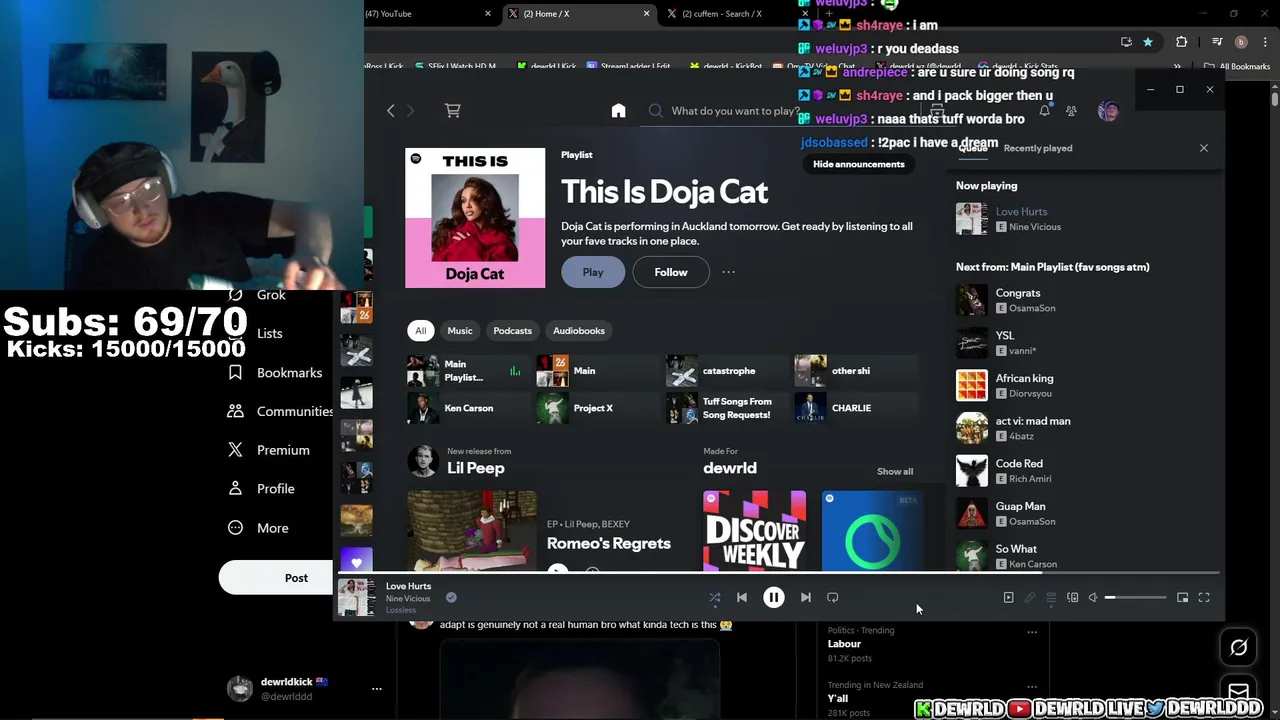
Task: Open the Romeo's Regrets EP title
Action: click(608, 543)
